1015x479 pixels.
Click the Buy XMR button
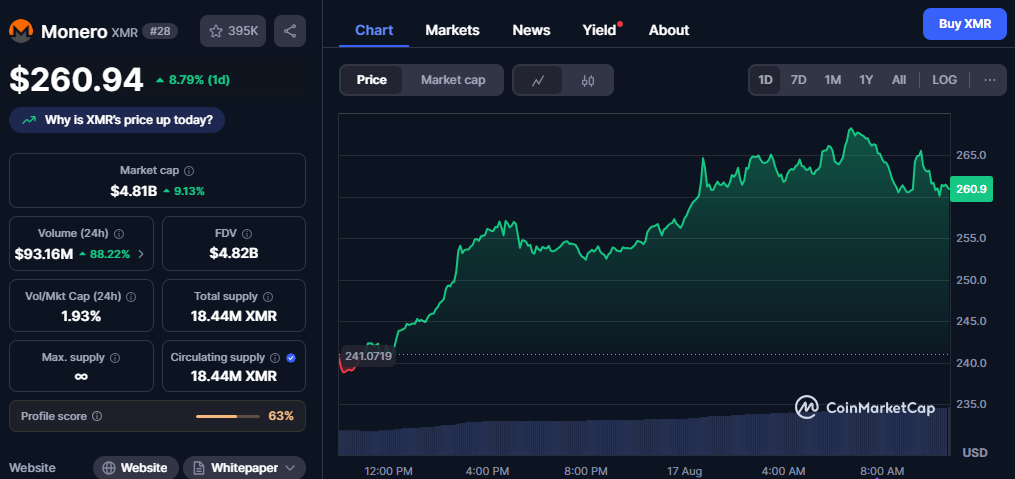pos(965,24)
